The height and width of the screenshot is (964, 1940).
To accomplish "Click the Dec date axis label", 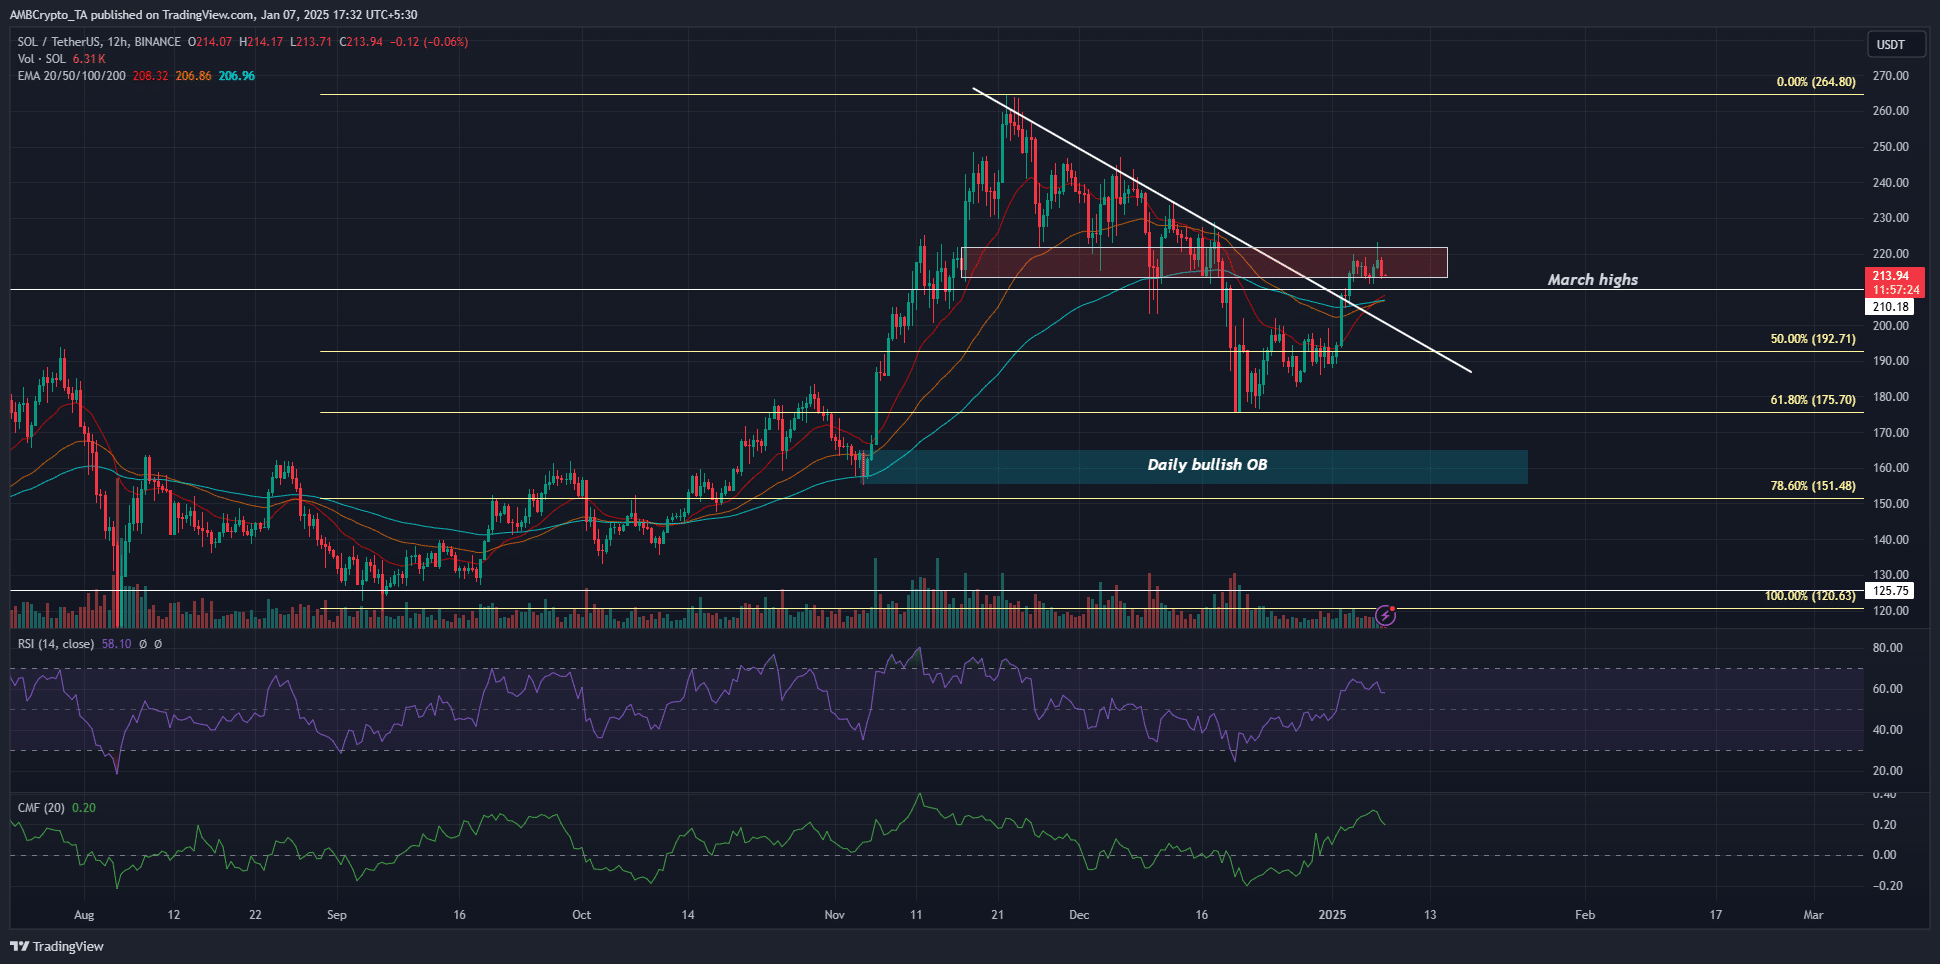I will (x=1079, y=915).
